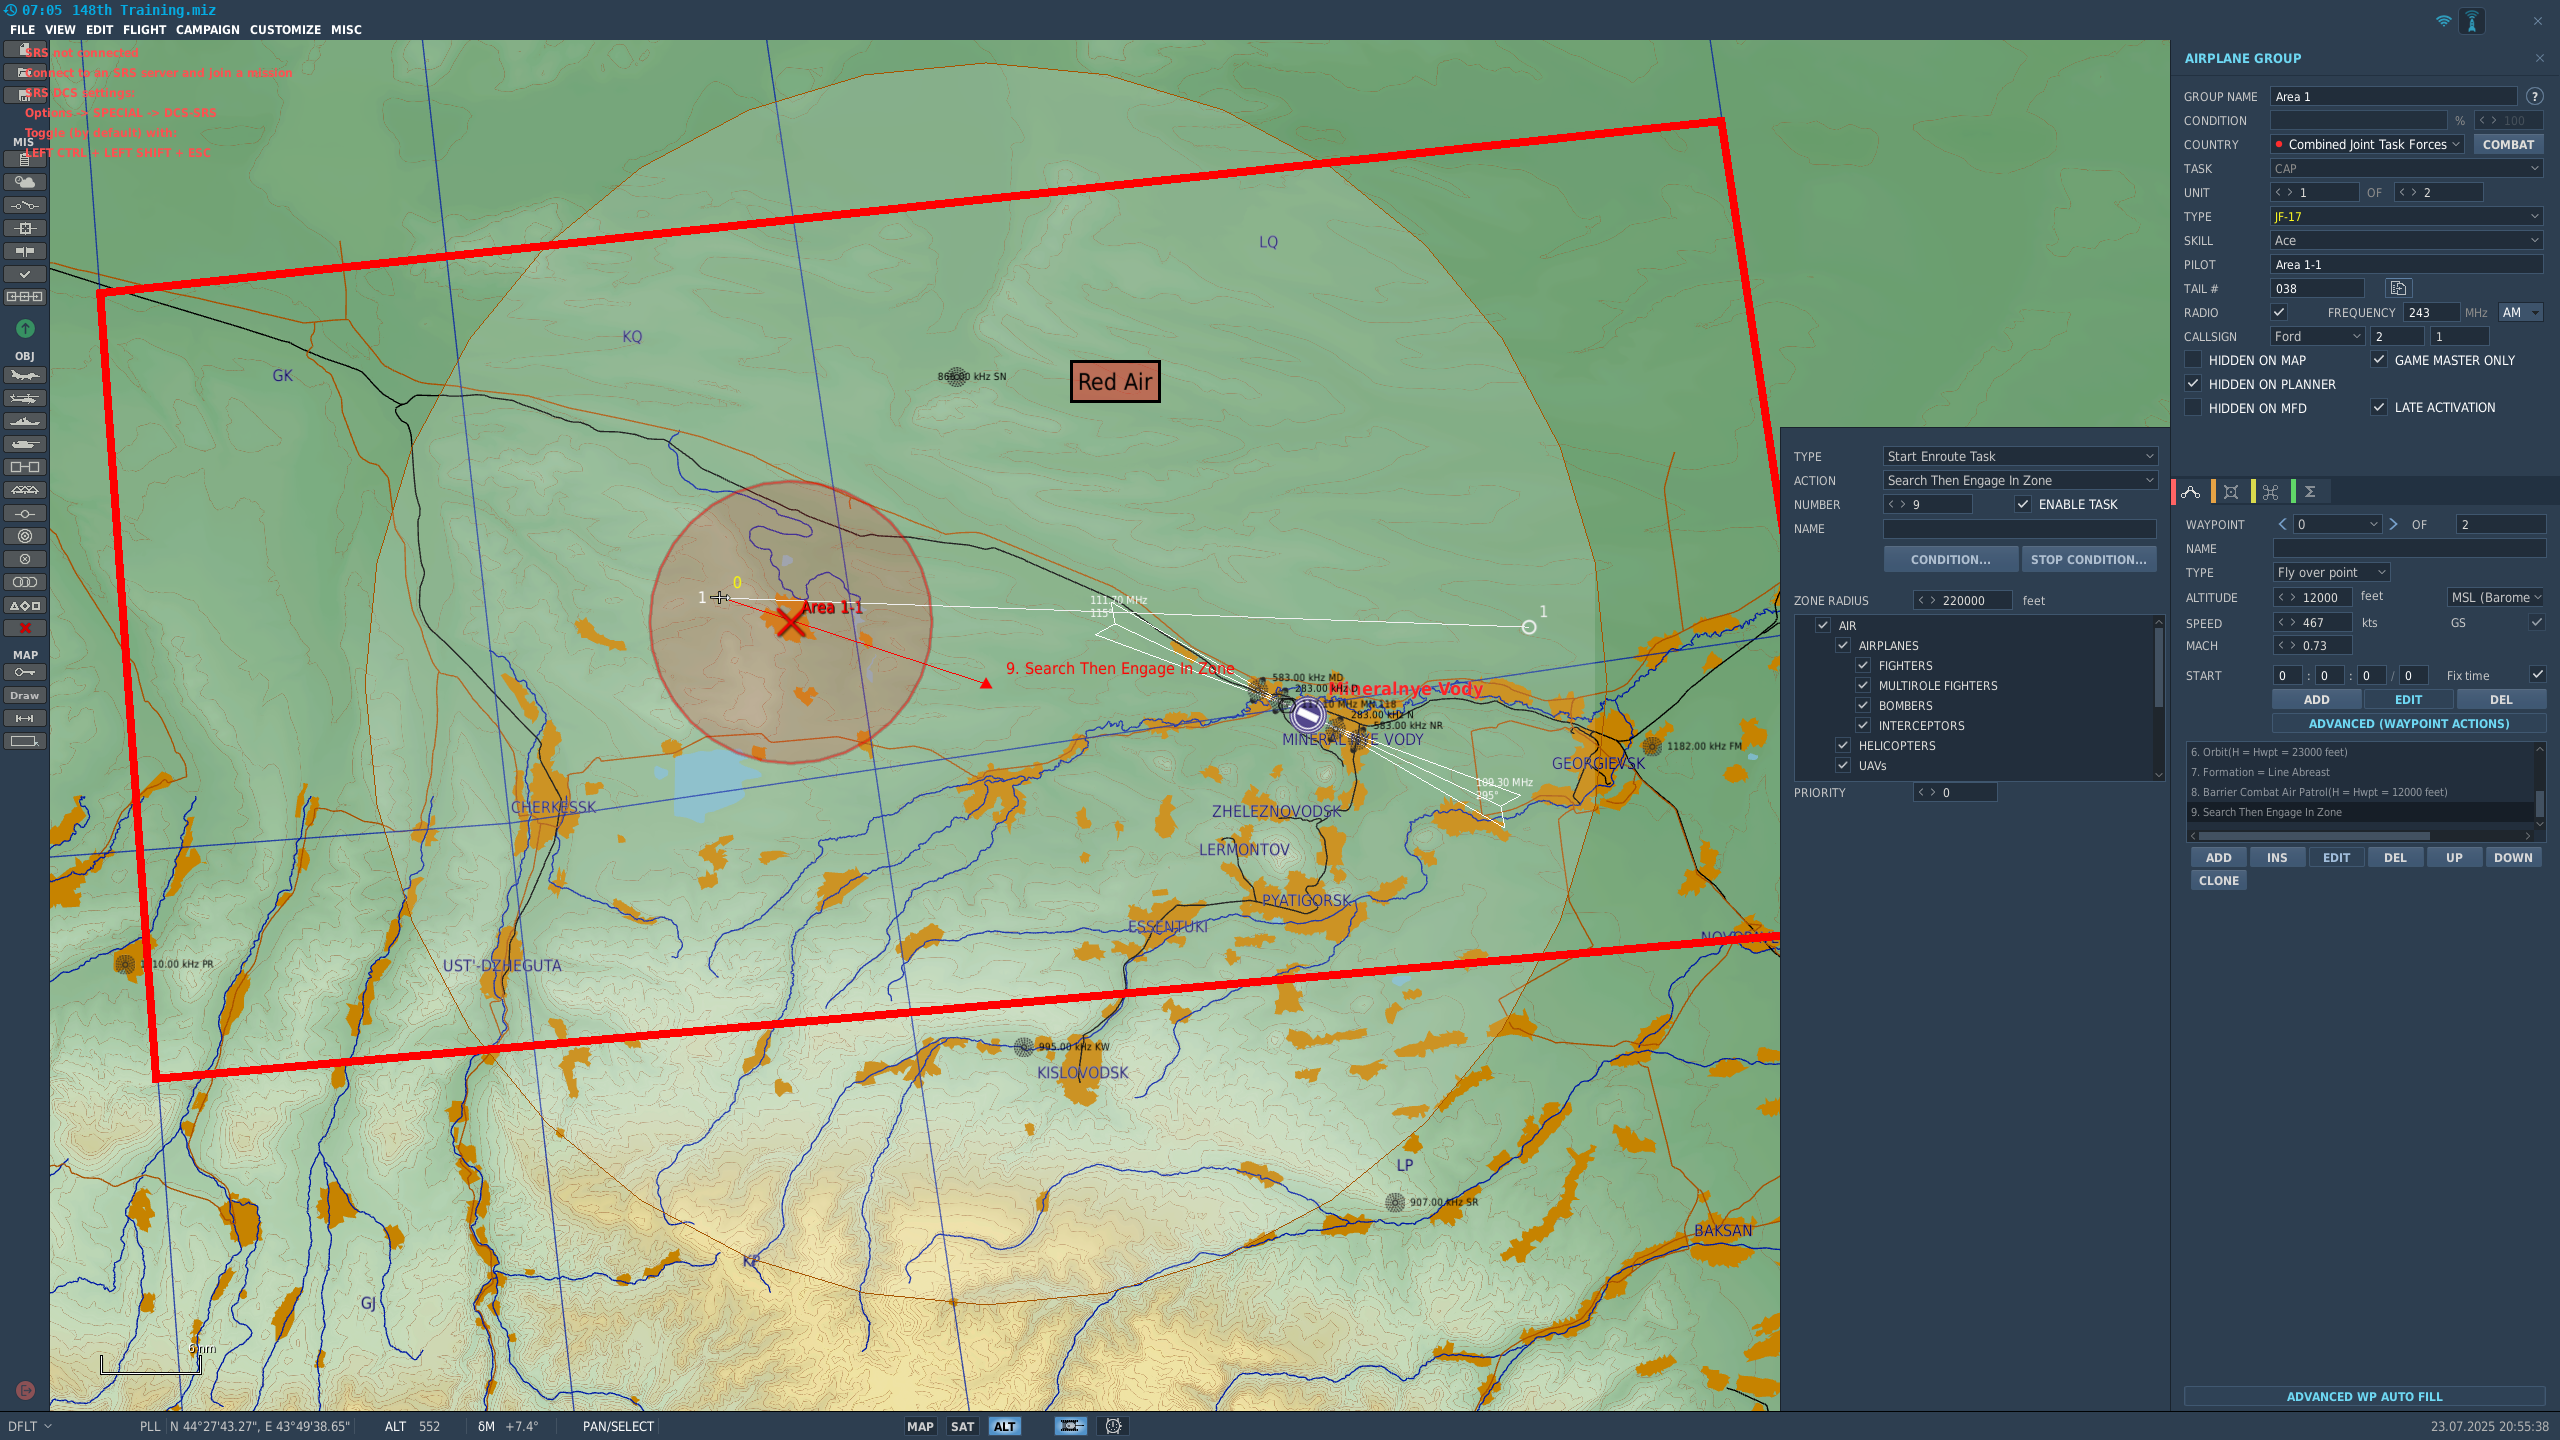Select the helicopter group placement tool

point(25,398)
